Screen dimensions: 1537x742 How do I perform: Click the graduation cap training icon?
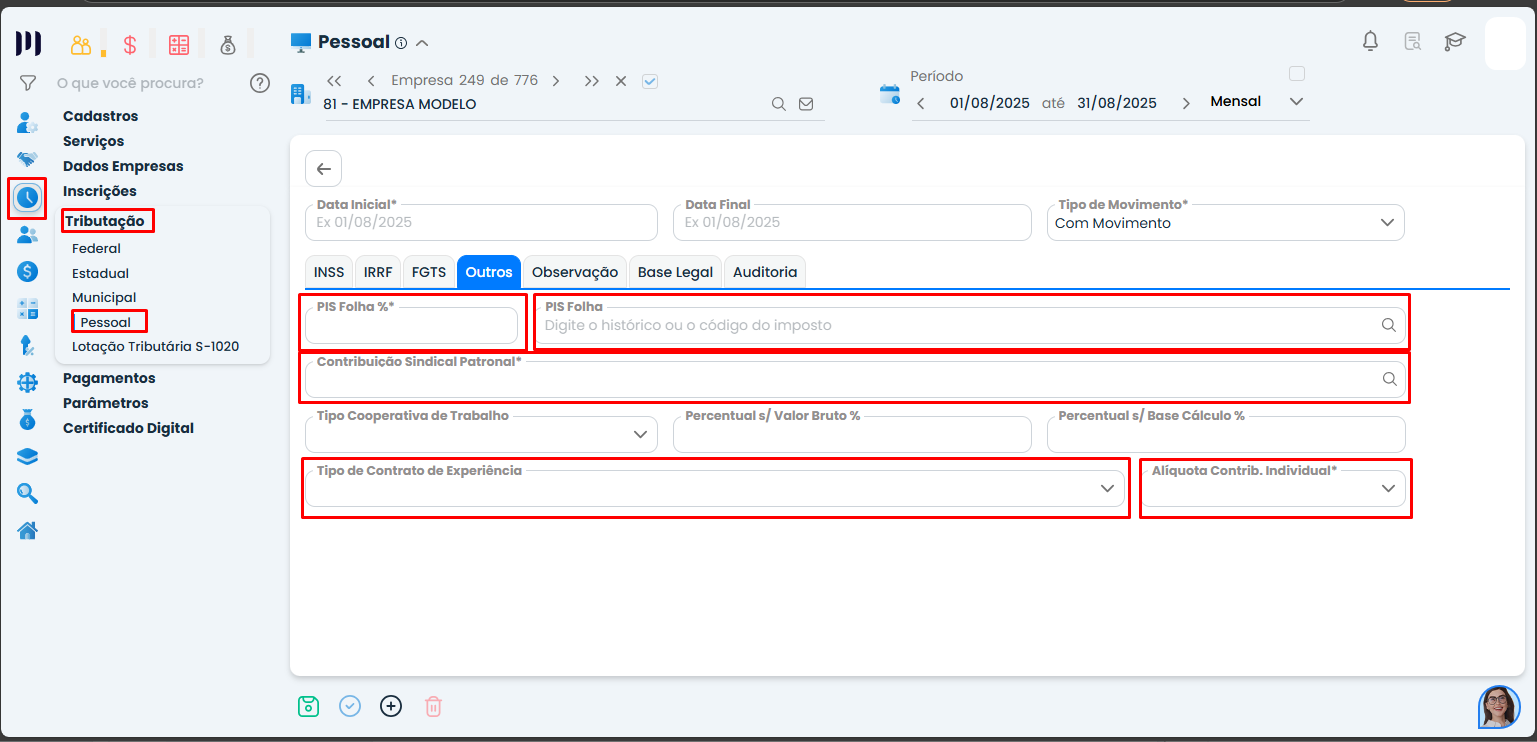click(1454, 41)
